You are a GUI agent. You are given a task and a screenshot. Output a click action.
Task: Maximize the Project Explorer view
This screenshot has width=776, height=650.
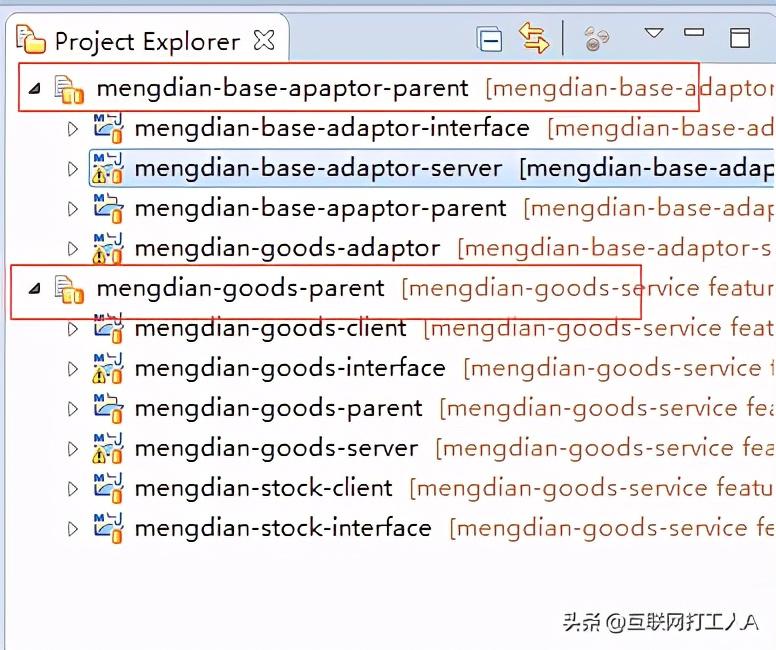click(x=740, y=39)
